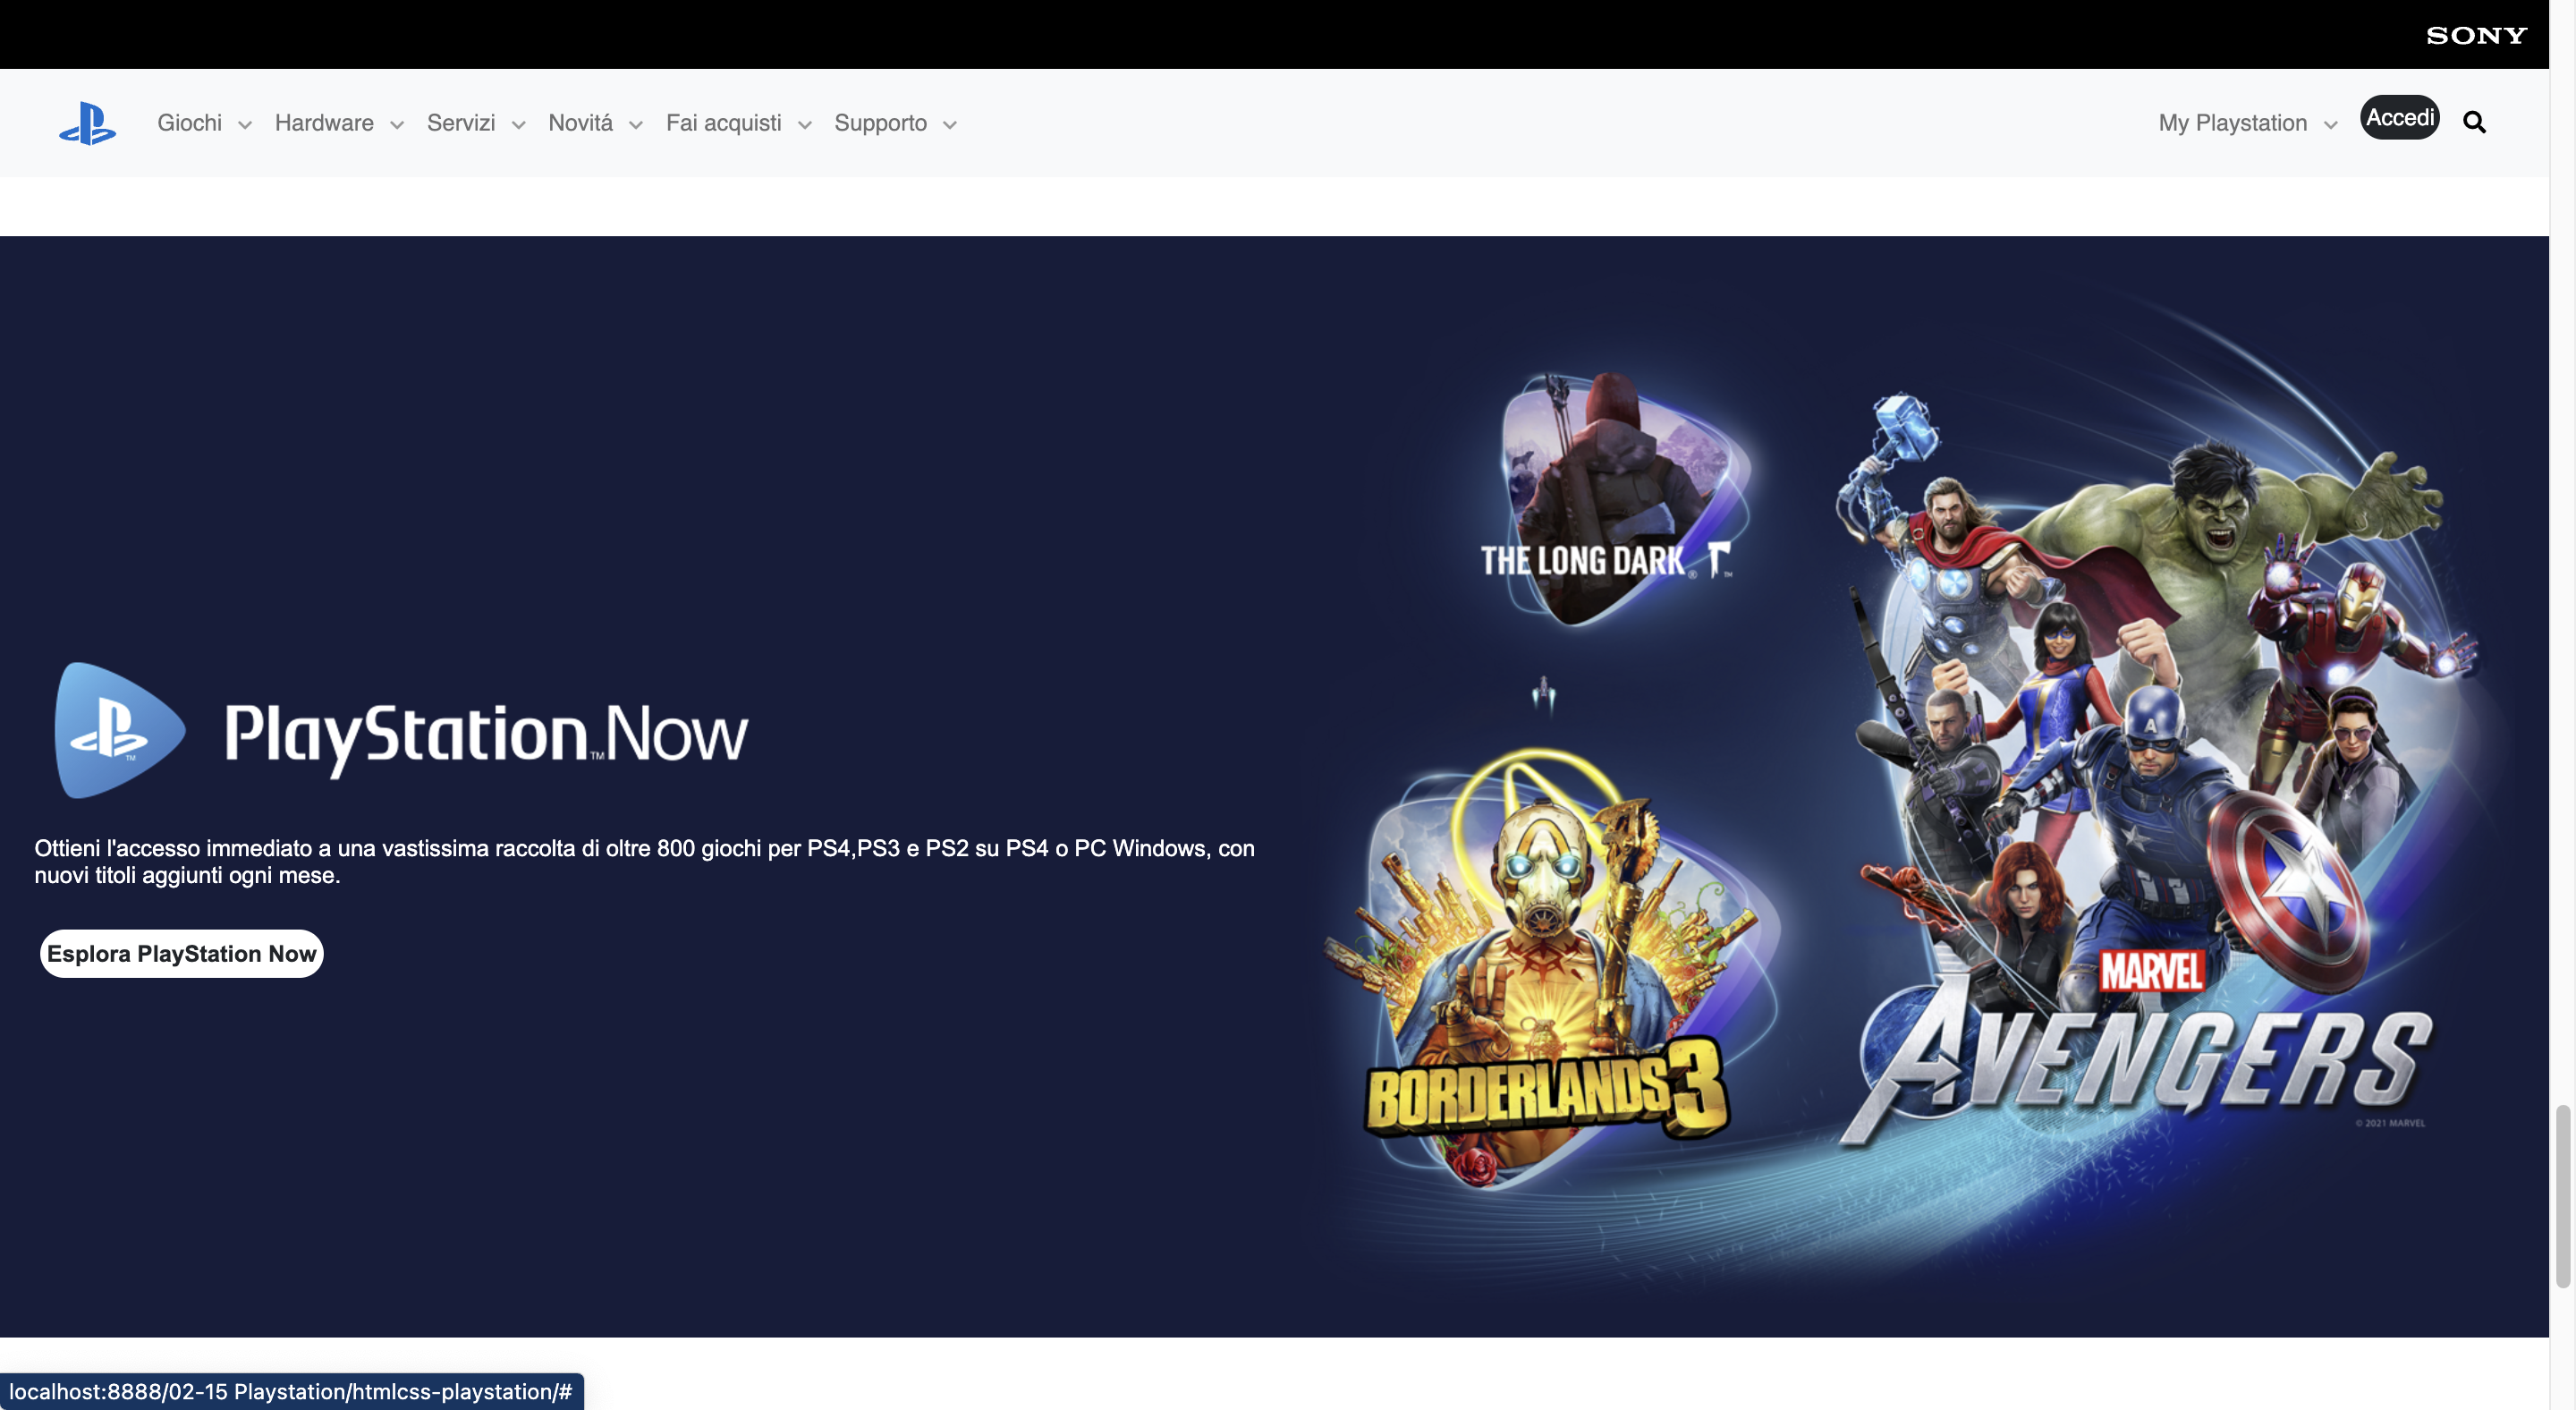Open search with the magnifying glass icon
Image resolution: width=2576 pixels, height=1410 pixels.
point(2474,122)
